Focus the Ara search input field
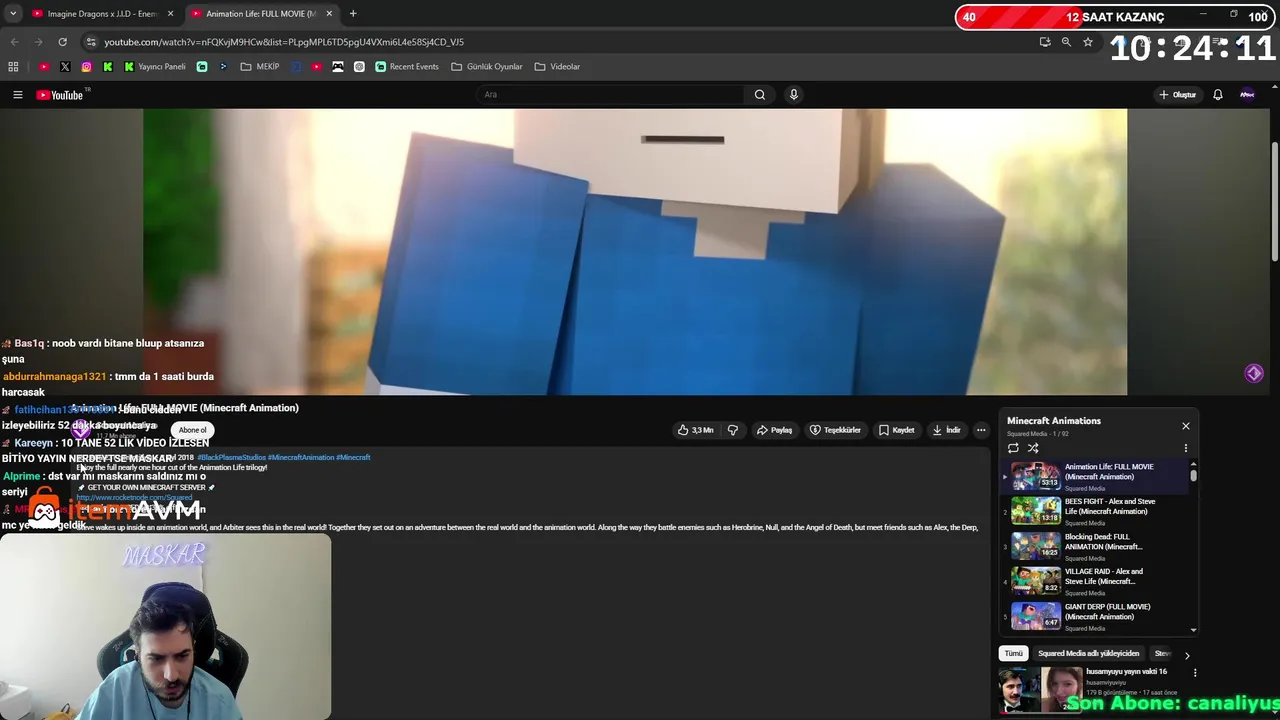 [610, 95]
